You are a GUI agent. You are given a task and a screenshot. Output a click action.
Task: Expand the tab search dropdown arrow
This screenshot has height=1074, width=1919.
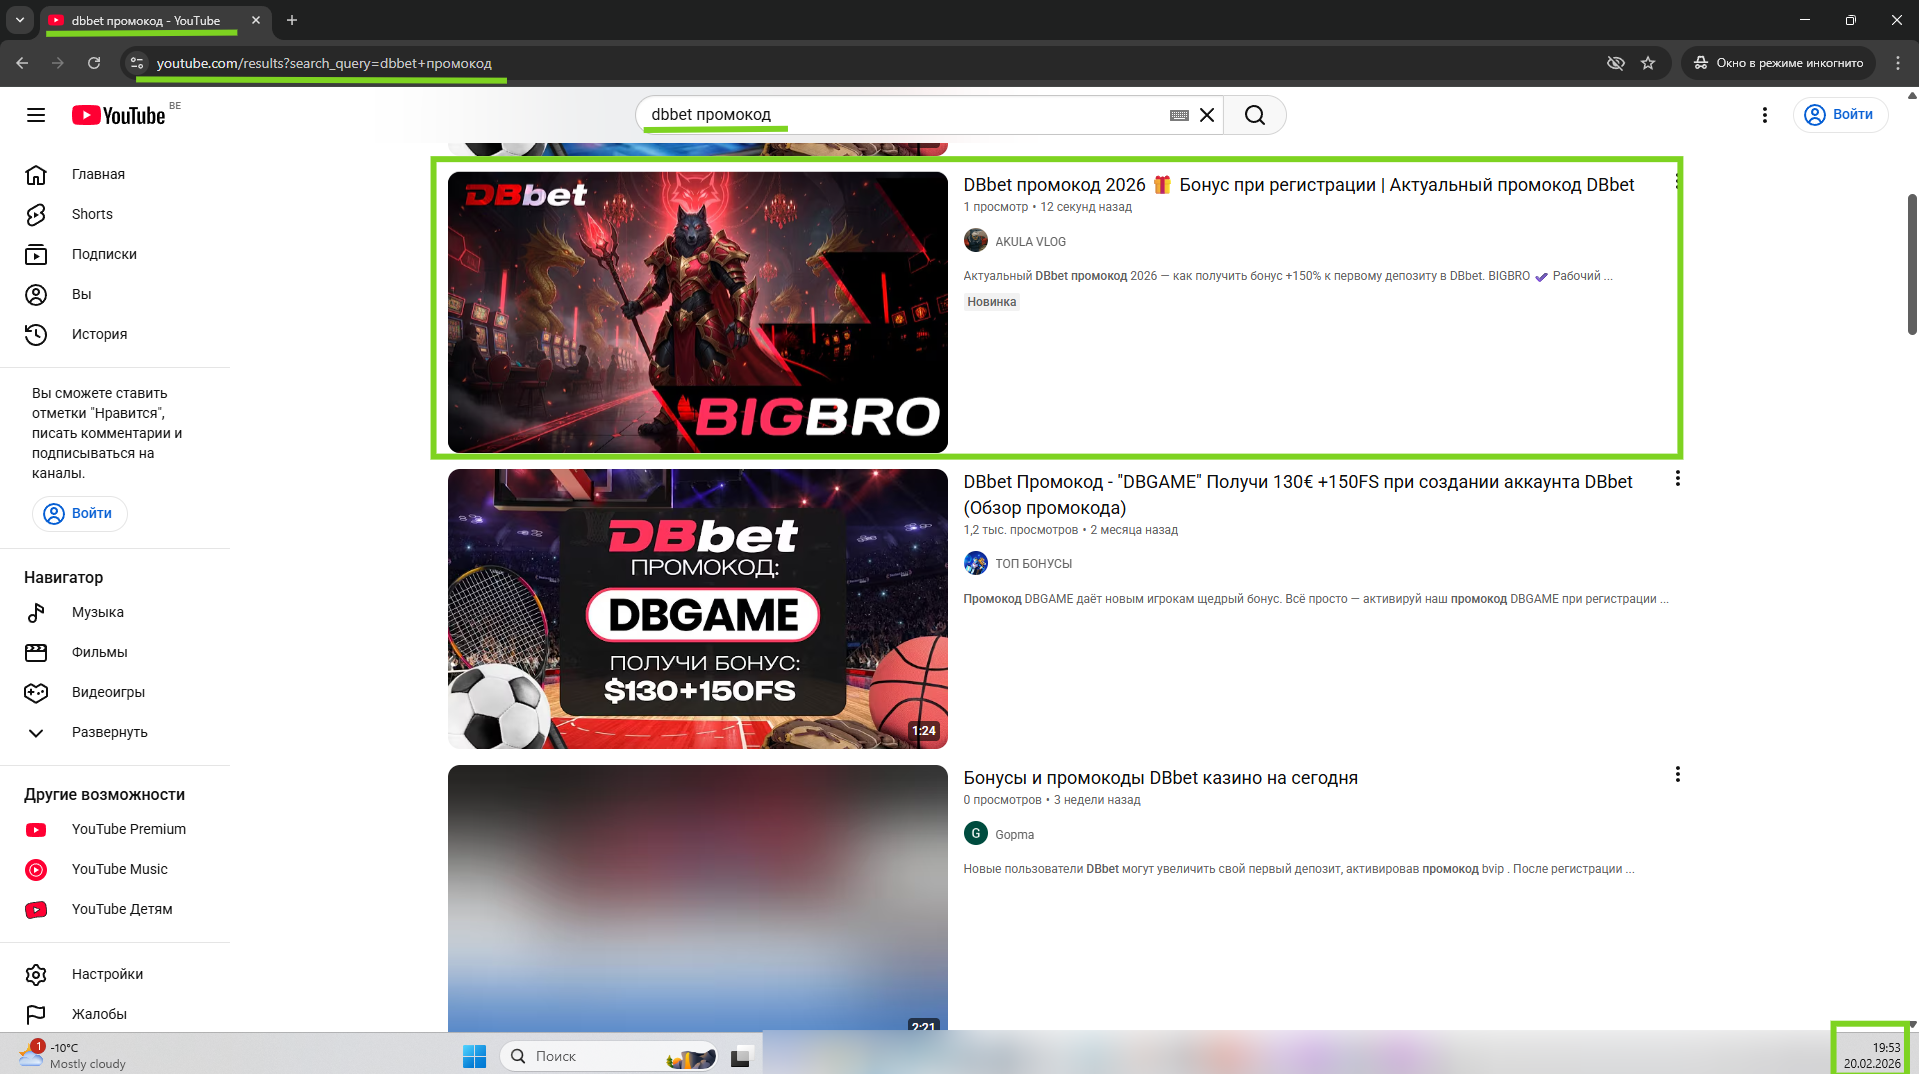coord(20,20)
